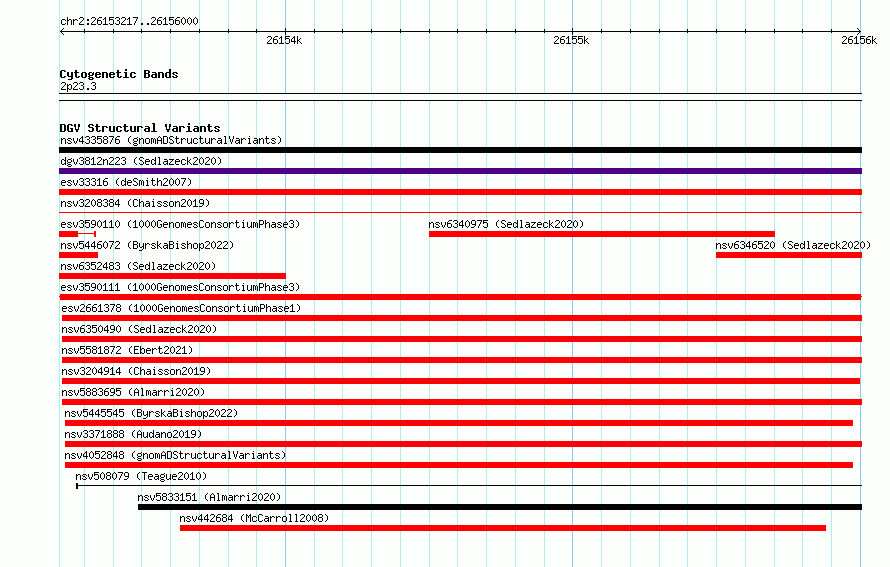
Task: Open nsv442684 McCarroll2008 variant label
Action: pos(254,518)
